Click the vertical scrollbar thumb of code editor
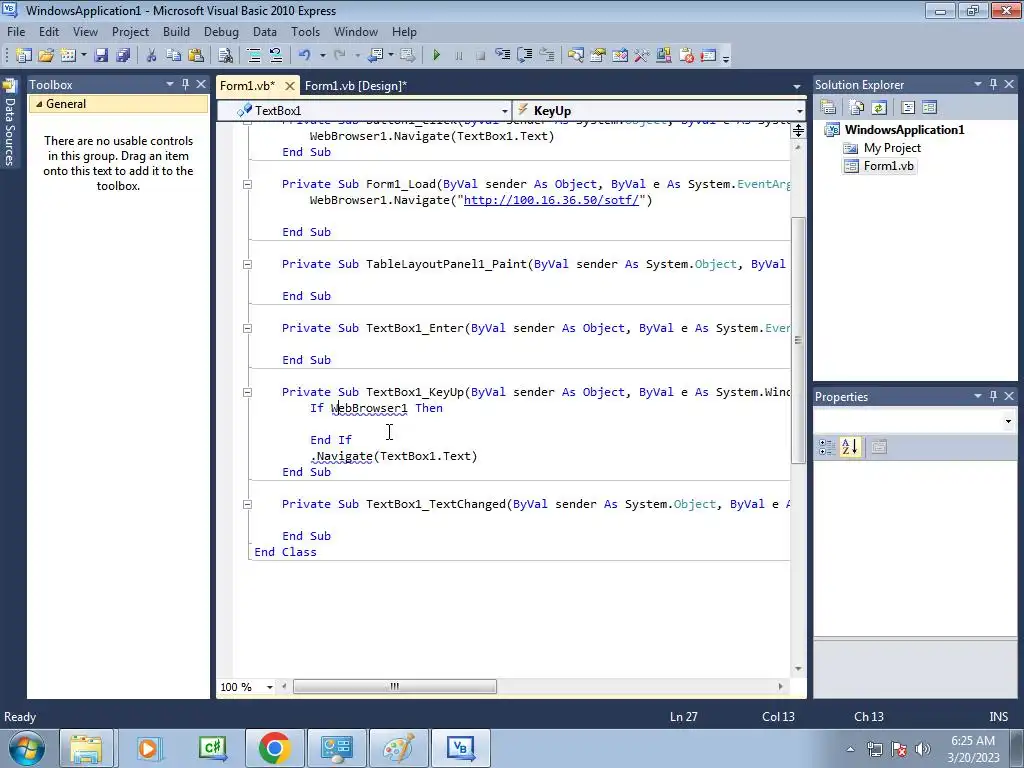This screenshot has width=1024, height=768. click(798, 340)
